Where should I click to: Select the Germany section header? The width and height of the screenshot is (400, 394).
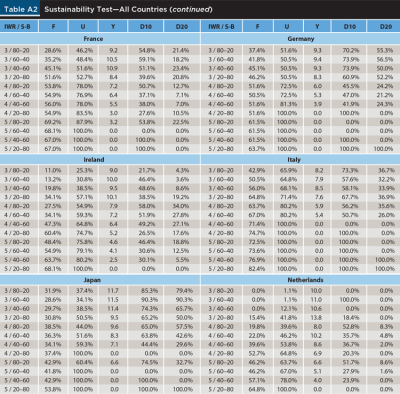[301, 39]
